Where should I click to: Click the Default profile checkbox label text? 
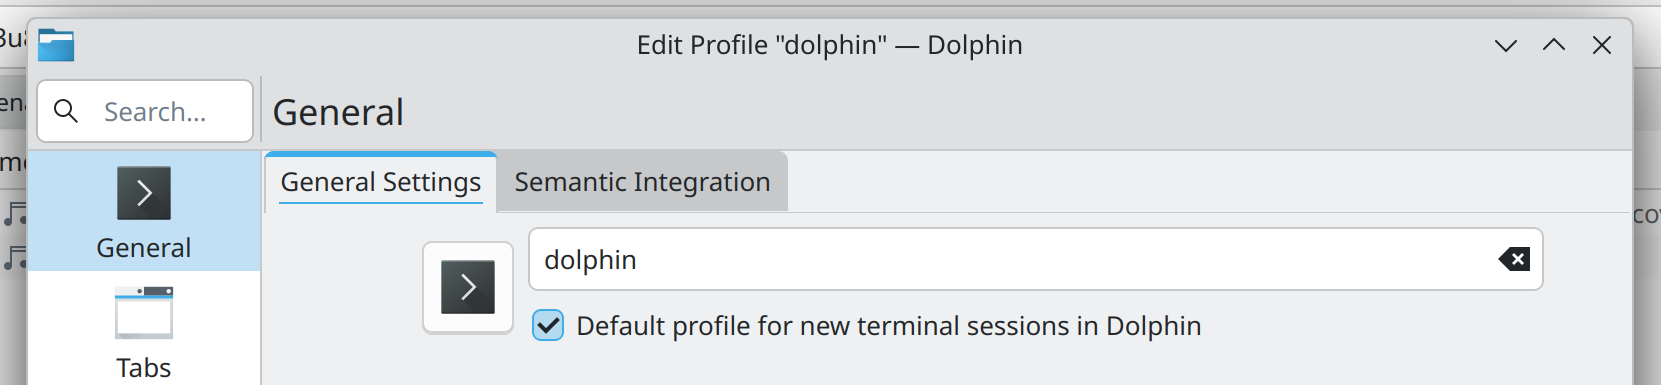[x=889, y=326]
